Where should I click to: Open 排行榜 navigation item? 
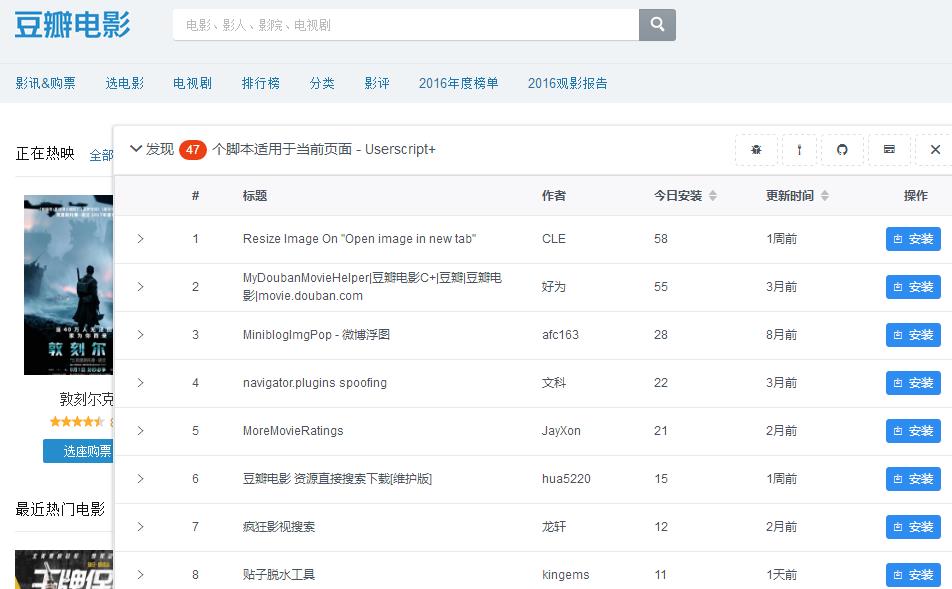[x=261, y=83]
